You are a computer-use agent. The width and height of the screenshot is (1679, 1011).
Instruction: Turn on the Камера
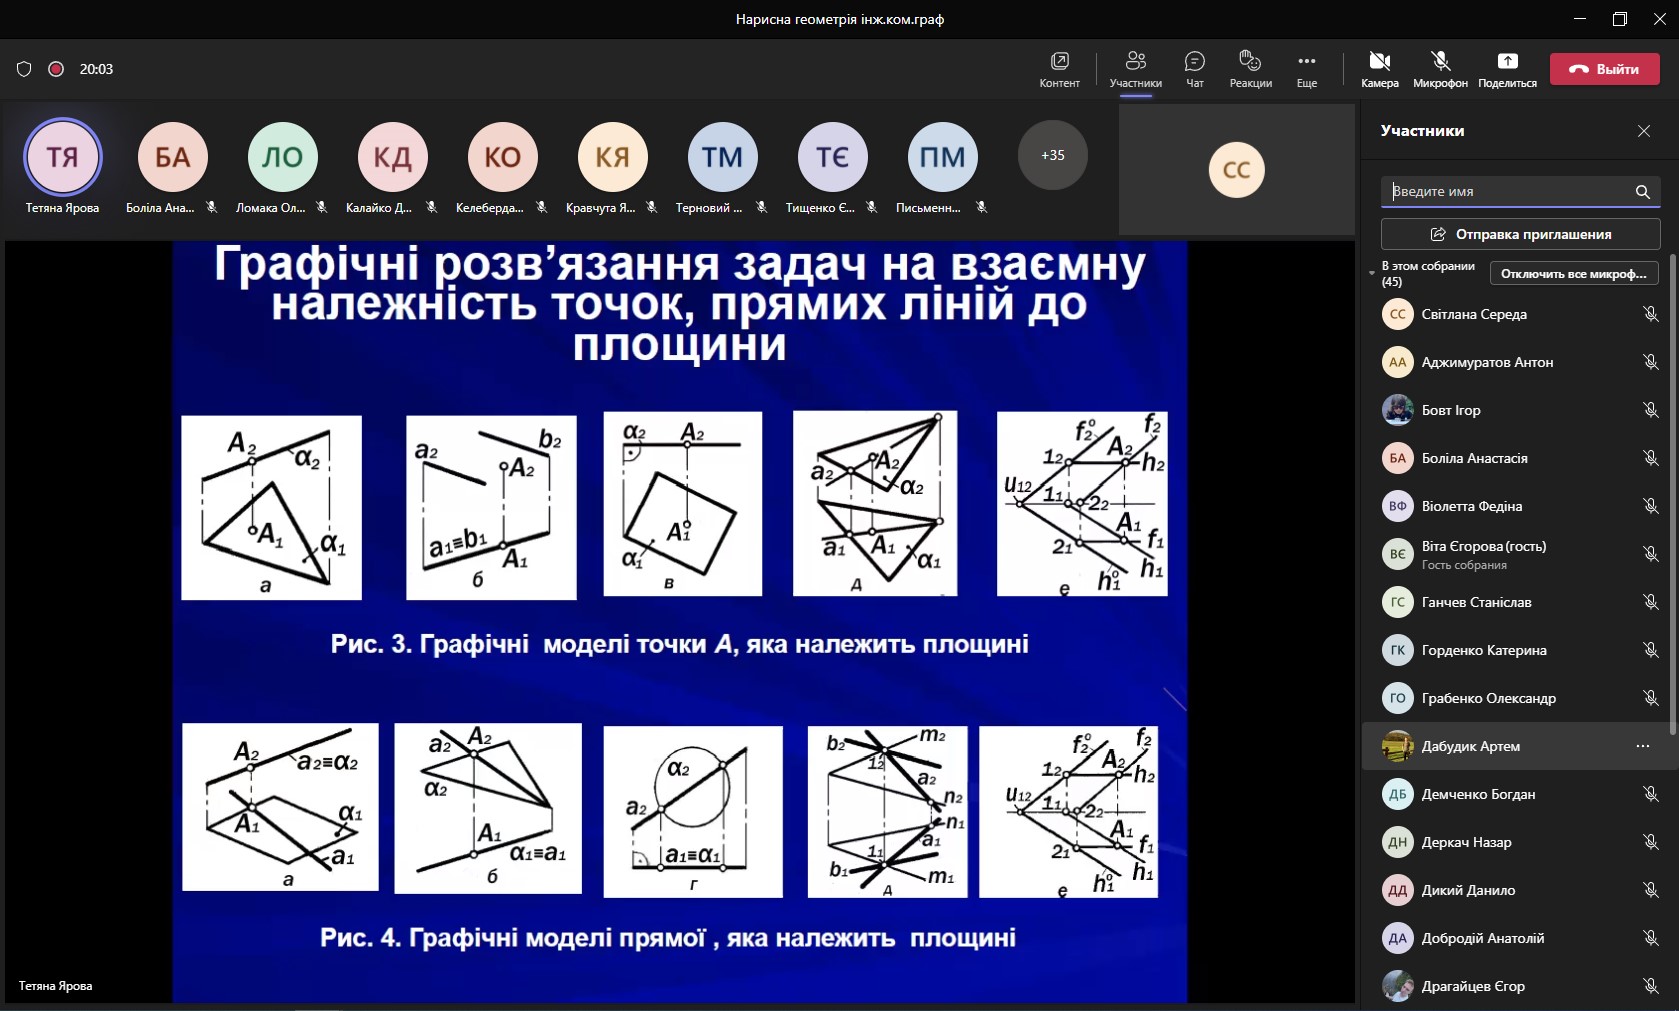[x=1379, y=69]
